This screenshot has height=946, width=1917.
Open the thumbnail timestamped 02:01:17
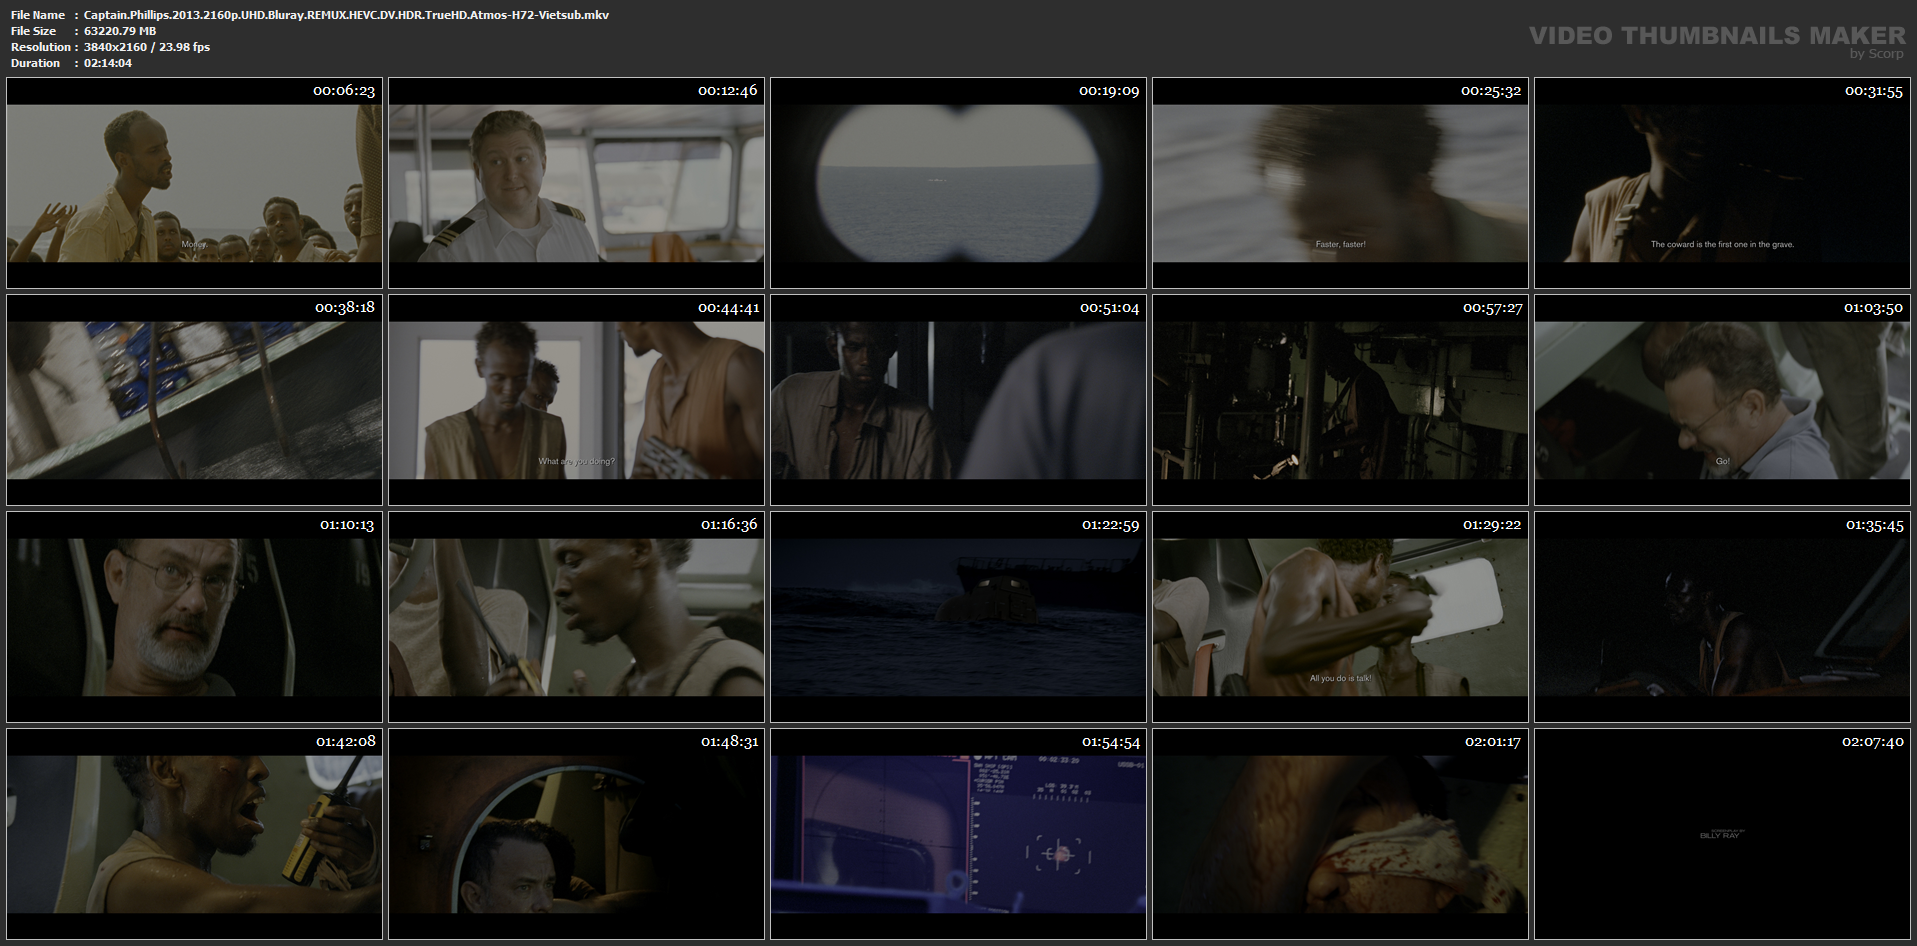(1340, 834)
